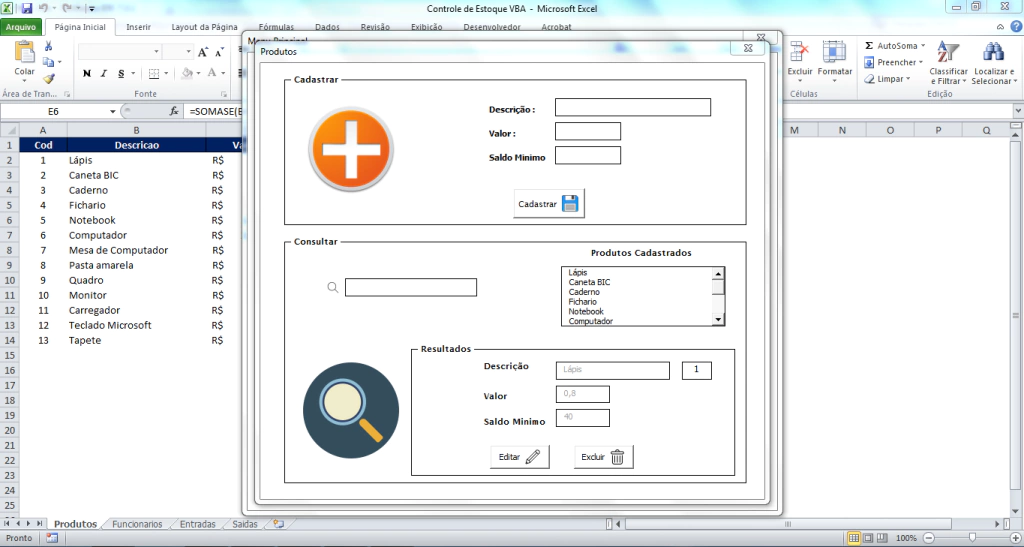
Task: Open the Inserir ribbon tab
Action: pyautogui.click(x=138, y=28)
